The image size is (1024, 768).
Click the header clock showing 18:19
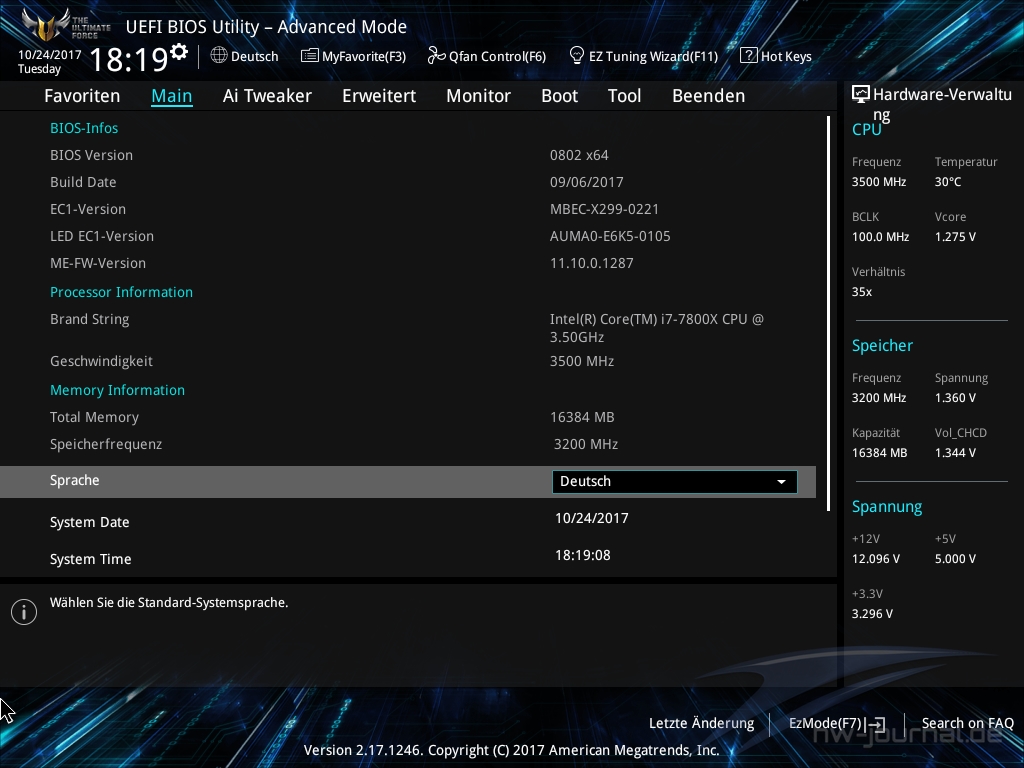129,59
